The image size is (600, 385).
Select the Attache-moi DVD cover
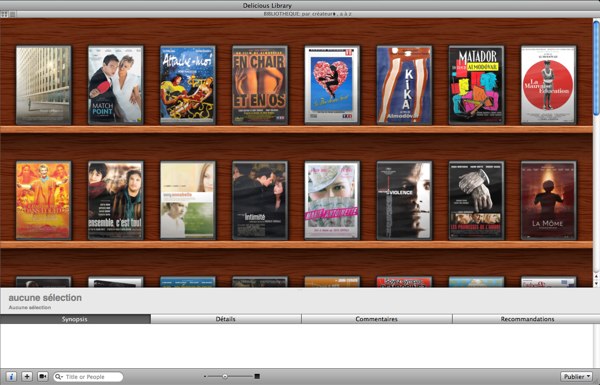tap(188, 85)
